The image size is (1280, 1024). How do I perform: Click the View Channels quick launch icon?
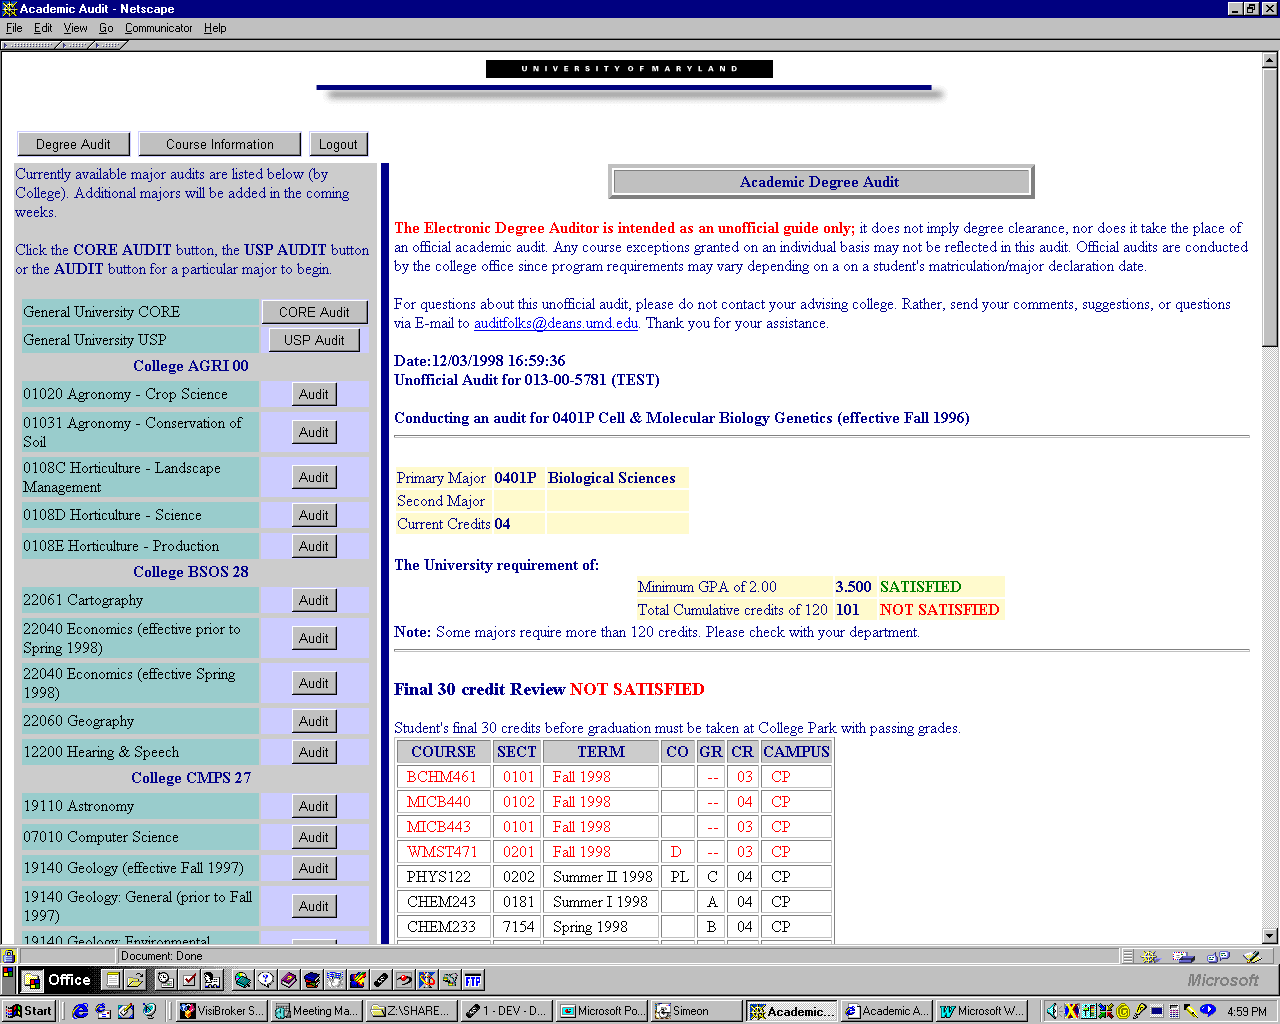click(149, 1011)
